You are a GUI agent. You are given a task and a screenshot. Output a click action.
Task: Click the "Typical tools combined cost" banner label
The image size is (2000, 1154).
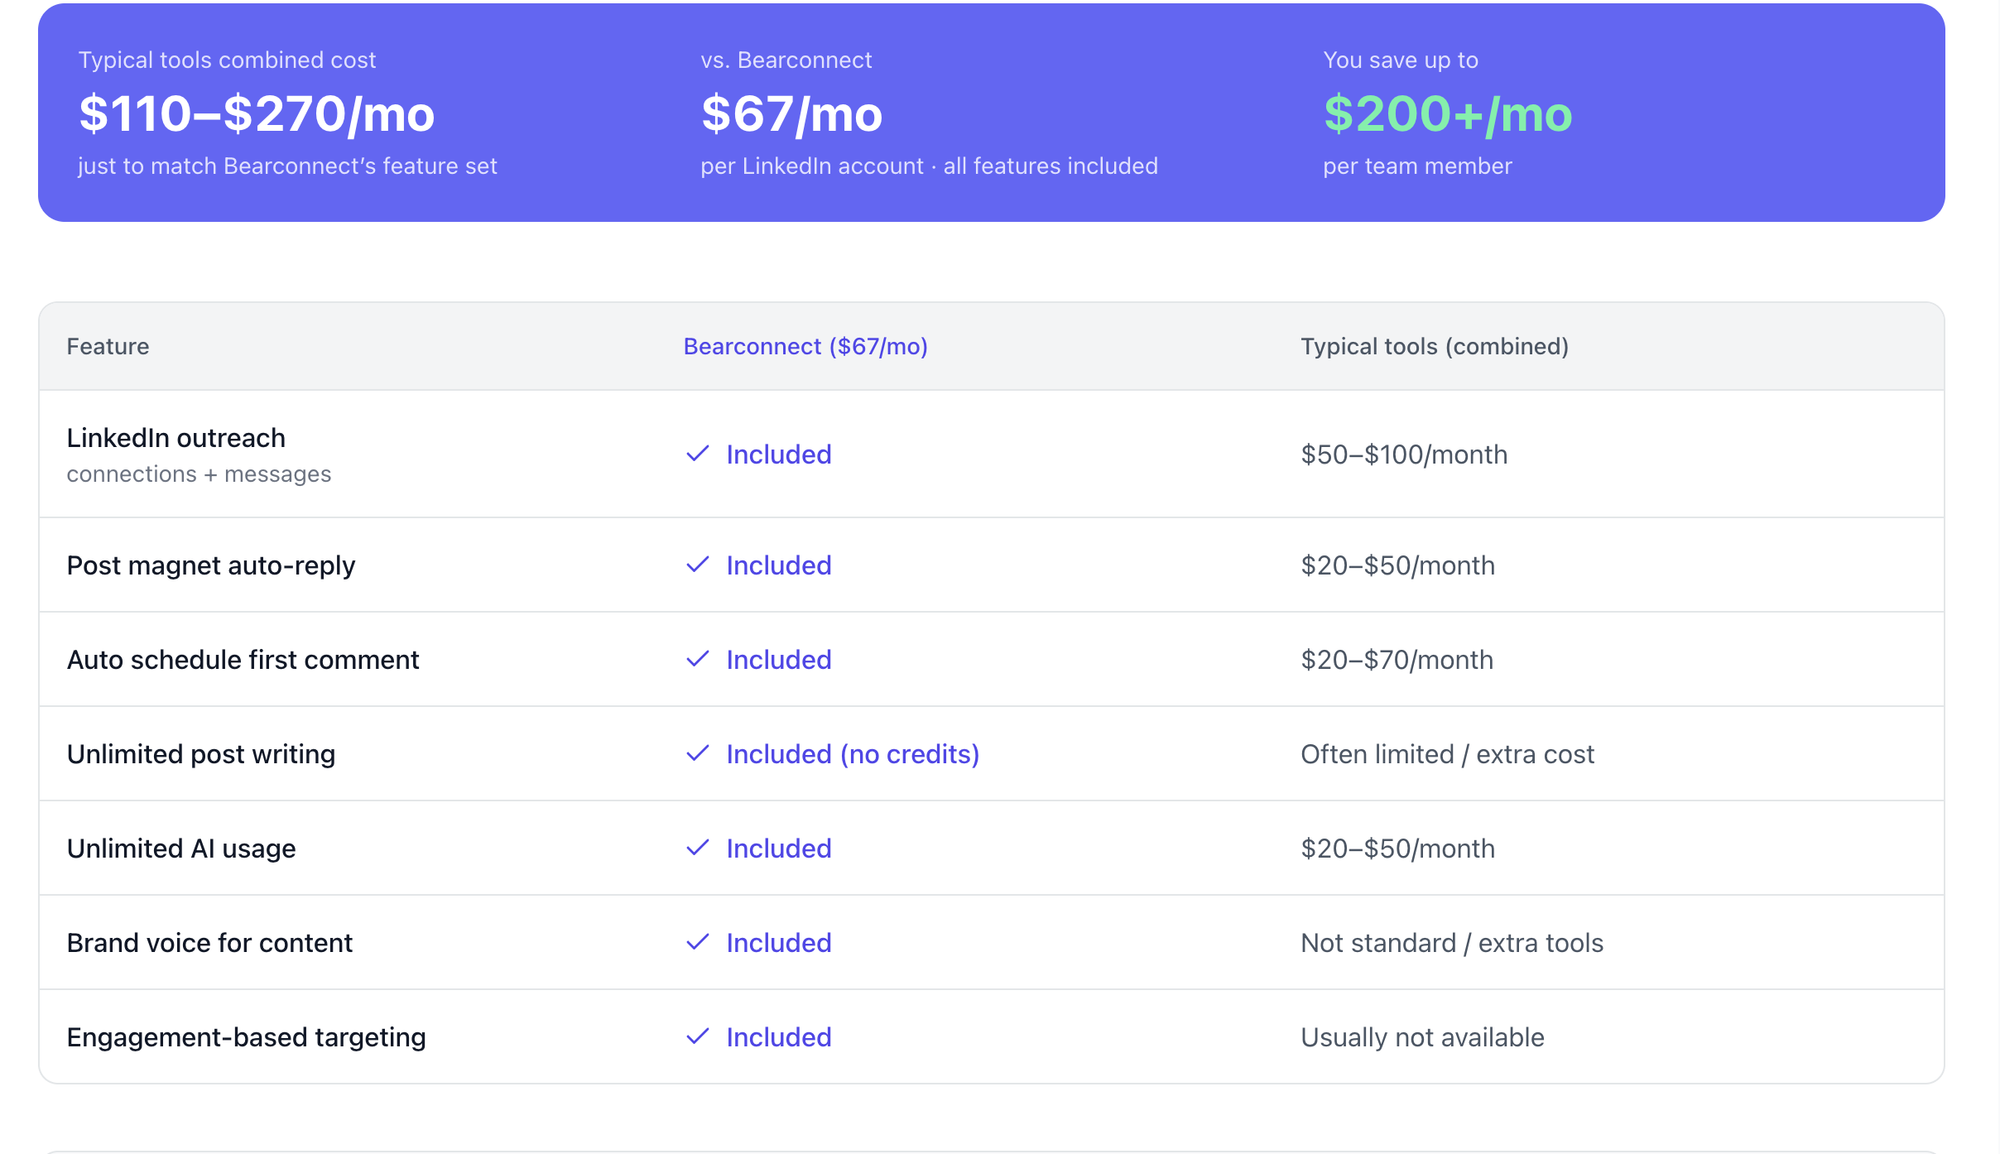(227, 60)
